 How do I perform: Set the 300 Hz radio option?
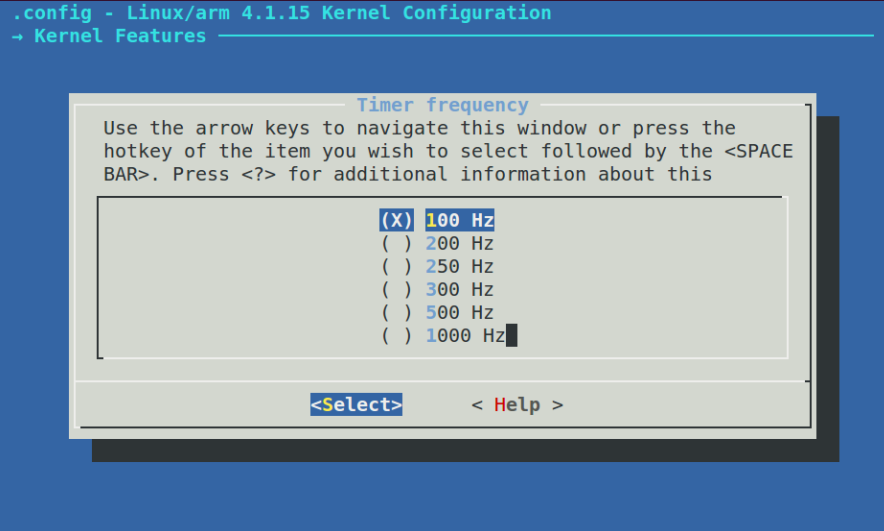[x=437, y=289]
